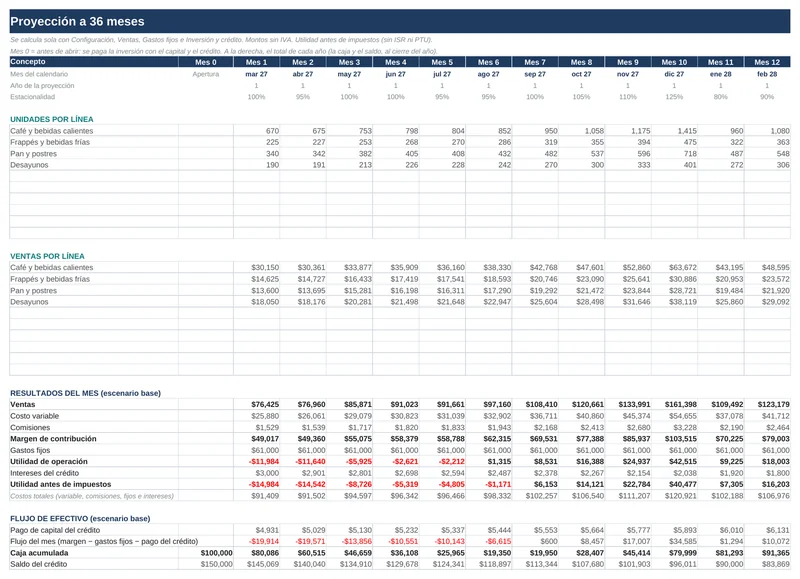Select the "dic 27" calendar month cell
800x579 pixels.
(x=674, y=74)
